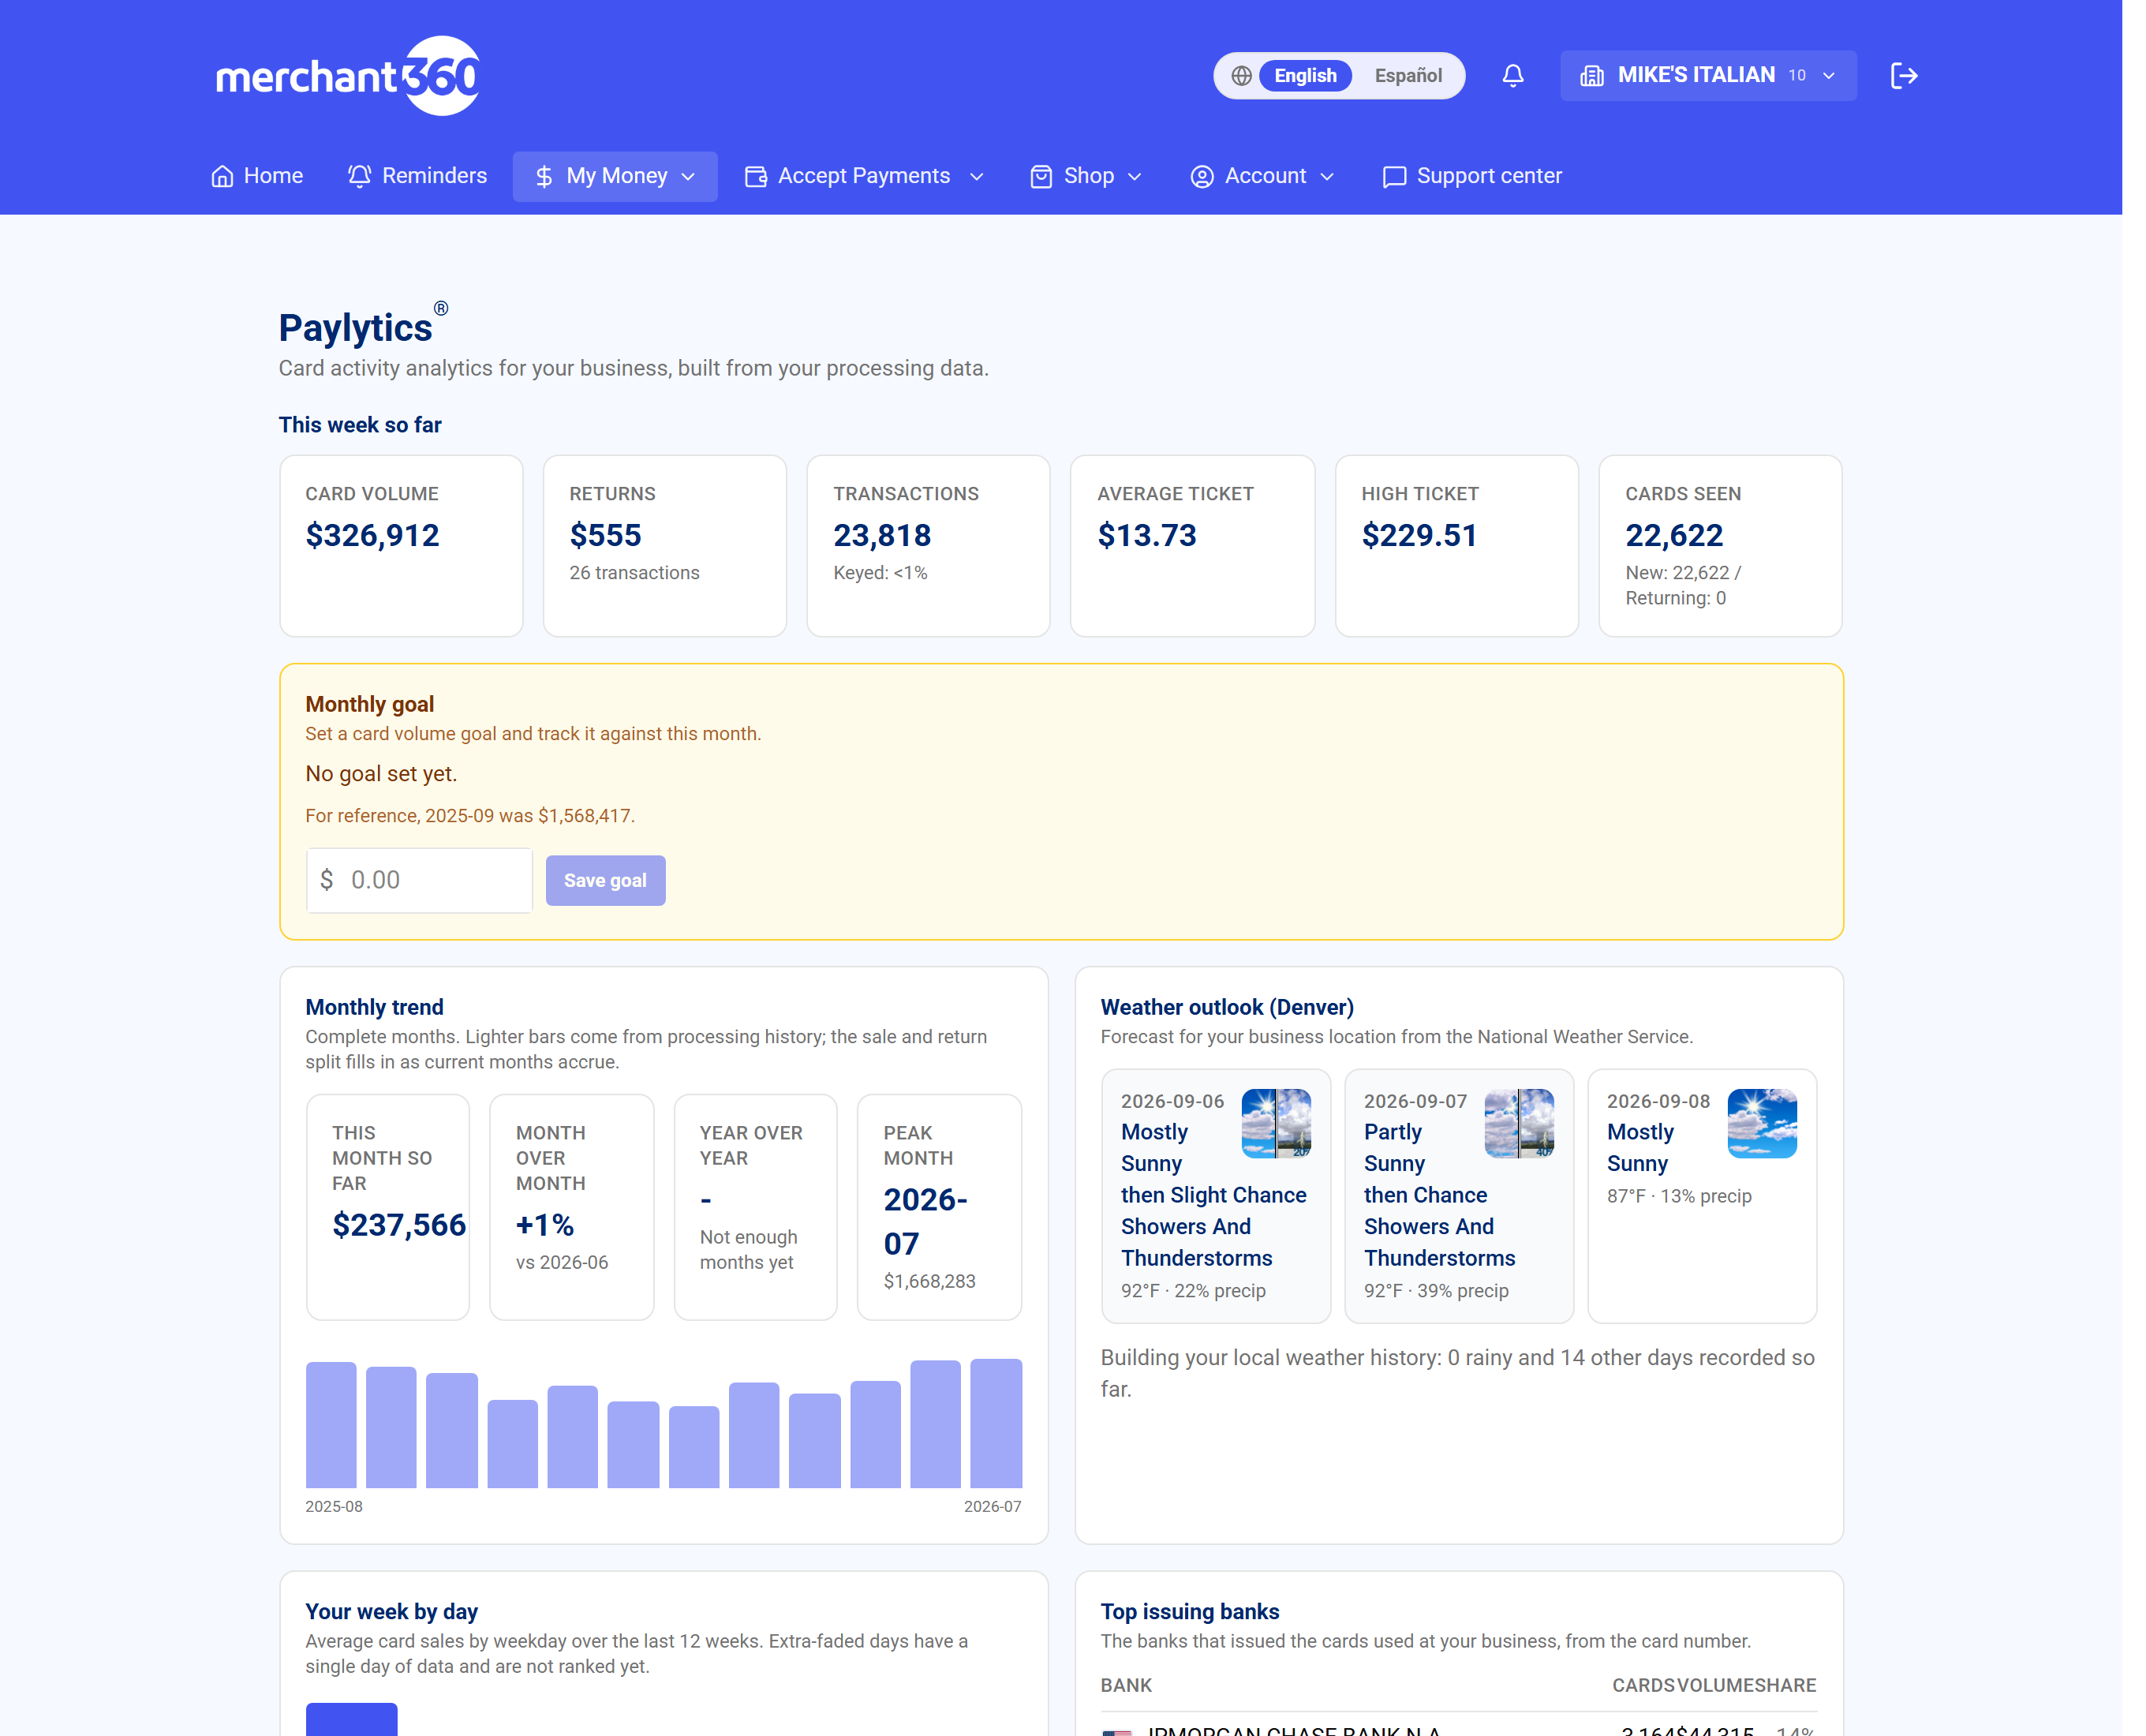Open the Shop menu
2146x1736 pixels.
pos(1087,177)
